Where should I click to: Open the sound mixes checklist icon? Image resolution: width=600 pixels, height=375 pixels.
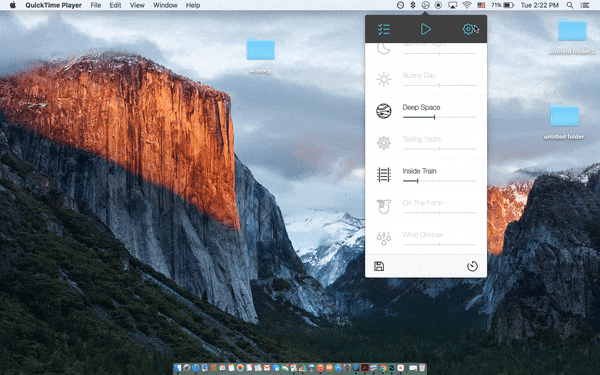(x=383, y=29)
